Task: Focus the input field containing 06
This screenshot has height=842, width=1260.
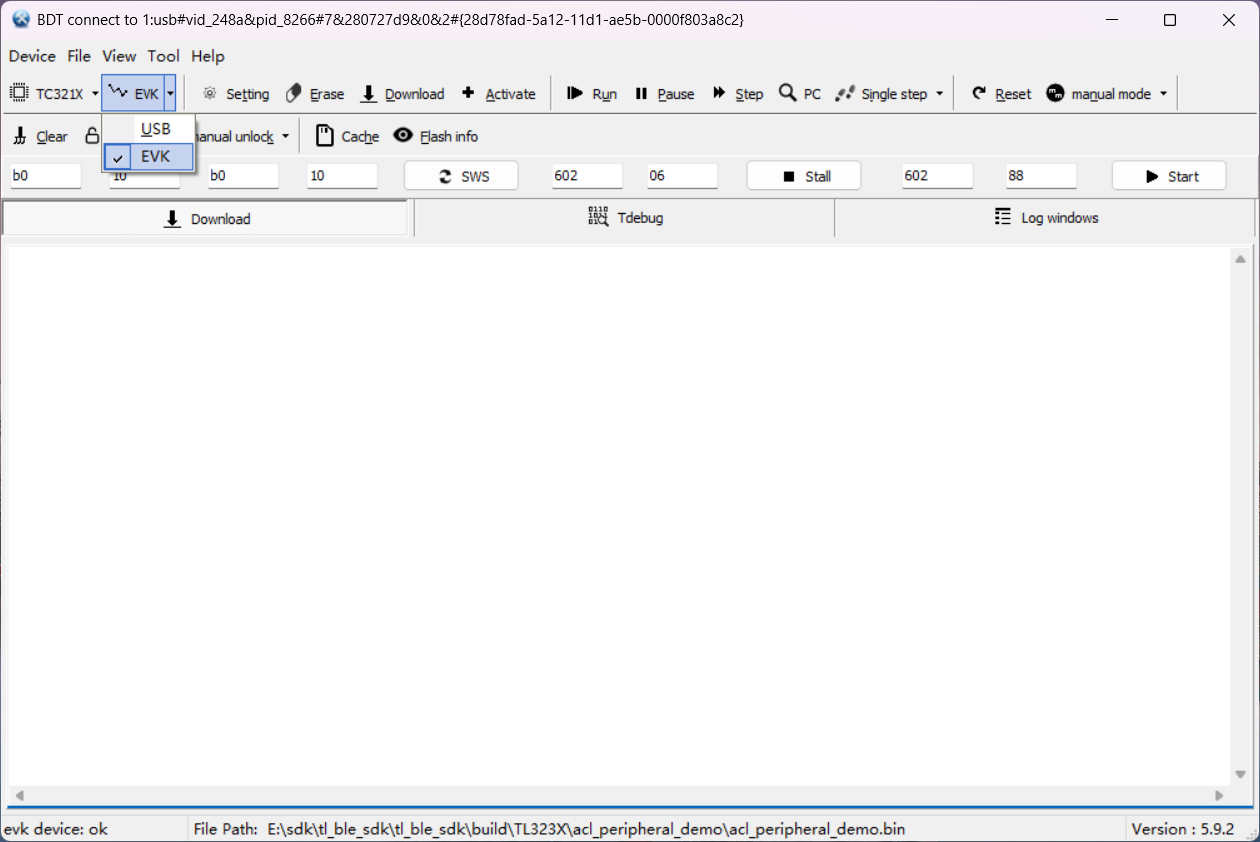Action: point(682,176)
